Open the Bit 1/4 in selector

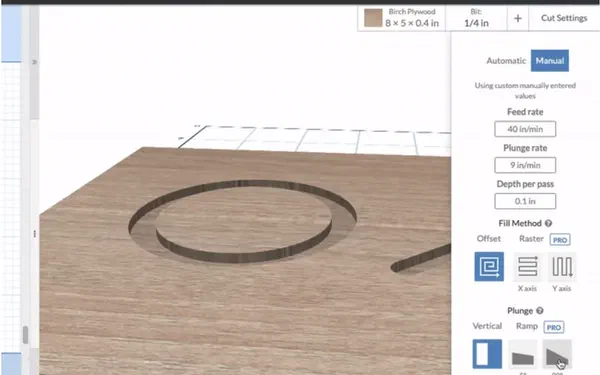(x=476, y=18)
